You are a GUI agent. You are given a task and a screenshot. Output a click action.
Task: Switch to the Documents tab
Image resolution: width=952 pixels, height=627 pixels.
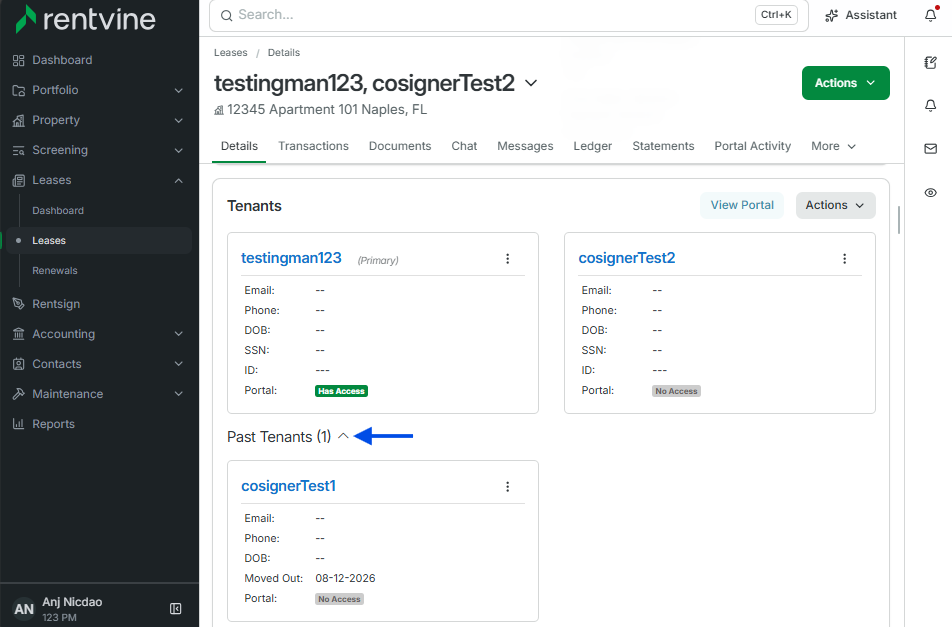tap(400, 146)
